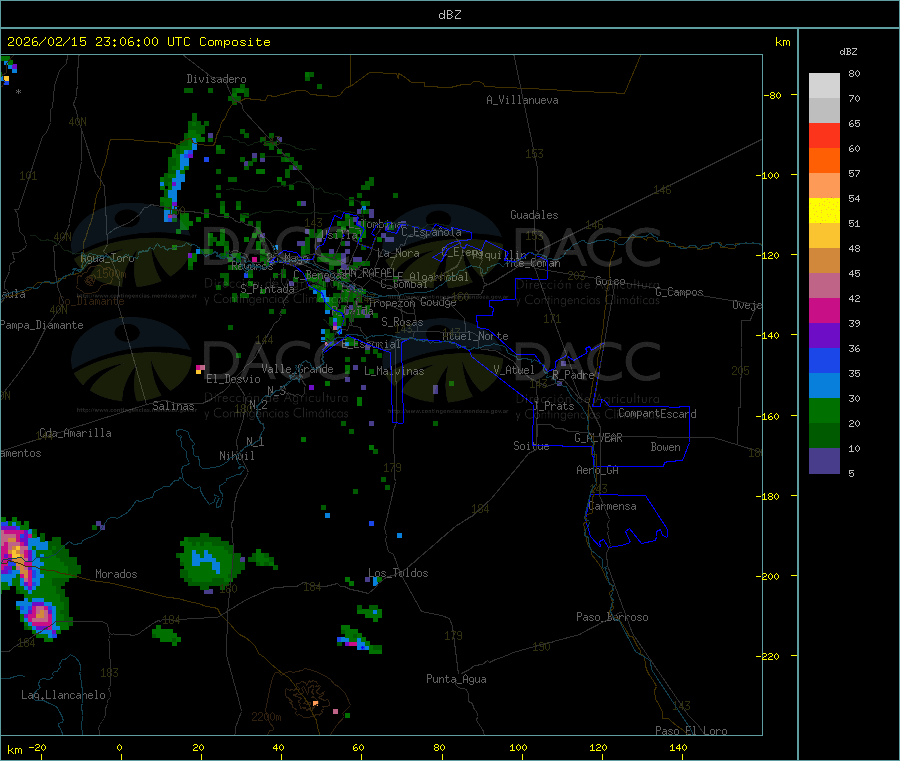Screen dimensions: 900x761
Task: Click the 'G_Campos' map label
Action: point(680,292)
